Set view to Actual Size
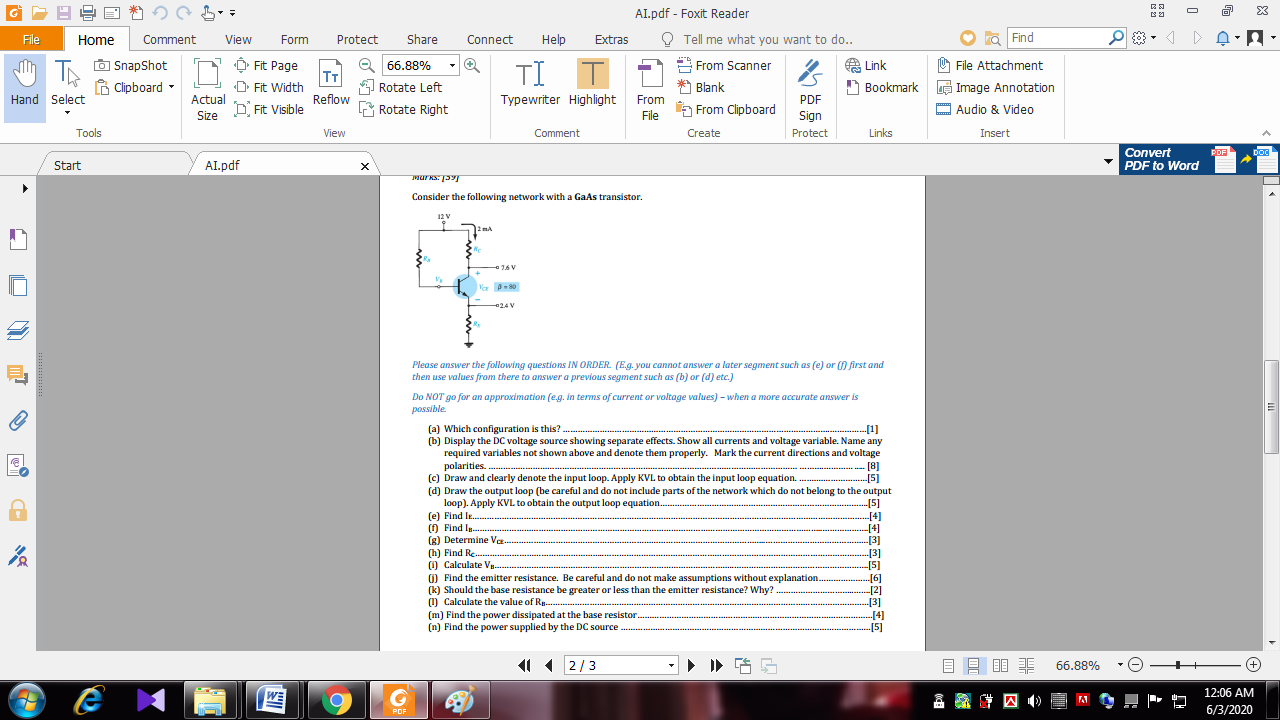Image resolution: width=1280 pixels, height=720 pixels. pyautogui.click(x=208, y=89)
